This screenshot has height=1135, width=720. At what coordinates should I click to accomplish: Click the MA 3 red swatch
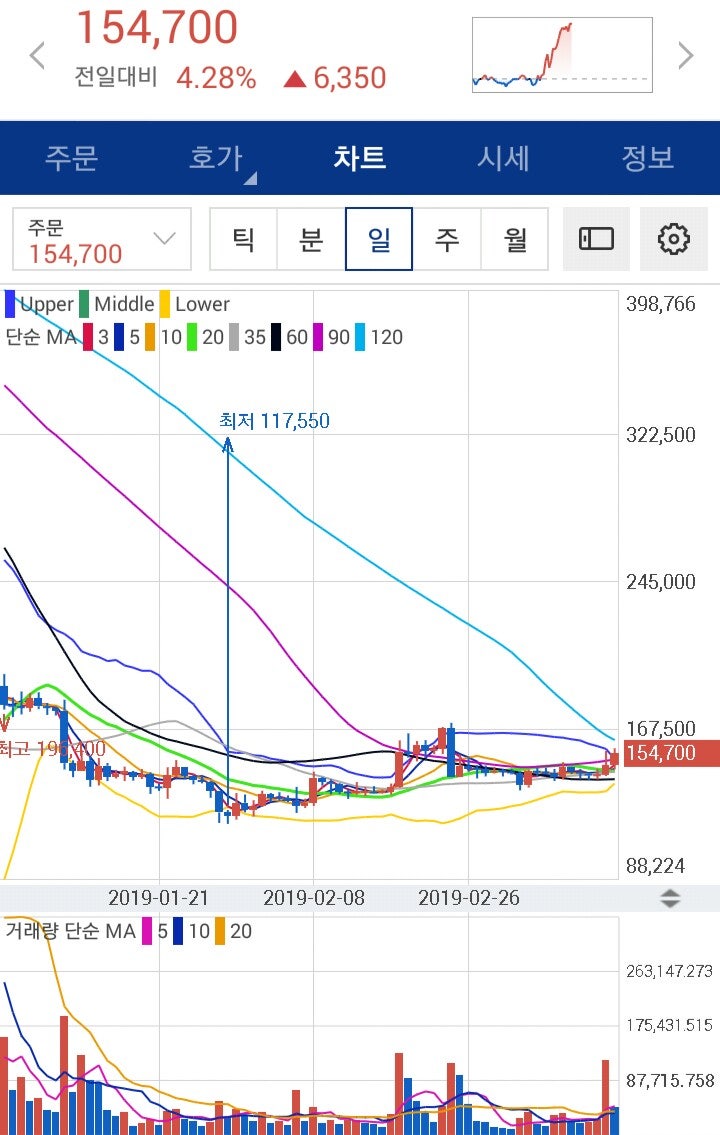pos(88,337)
